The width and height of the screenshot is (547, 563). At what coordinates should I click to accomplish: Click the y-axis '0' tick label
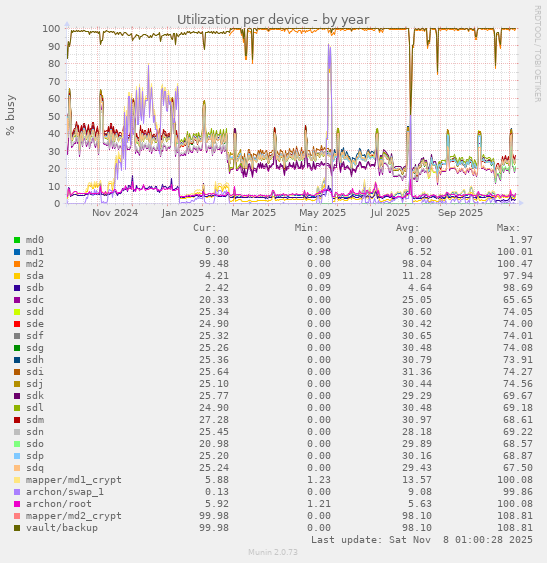pyautogui.click(x=57, y=204)
